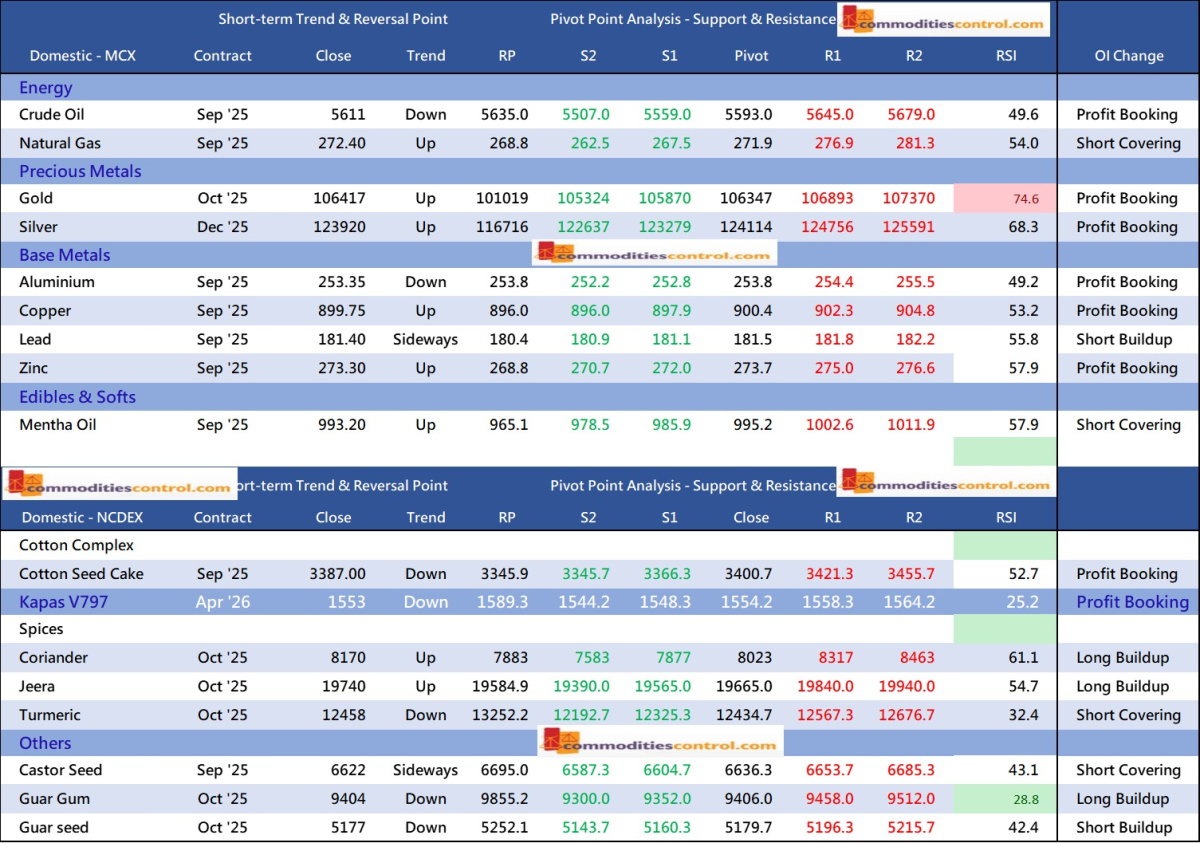The height and width of the screenshot is (843, 1200).
Task: Expand the Precious Metals section header
Action: coord(80,171)
